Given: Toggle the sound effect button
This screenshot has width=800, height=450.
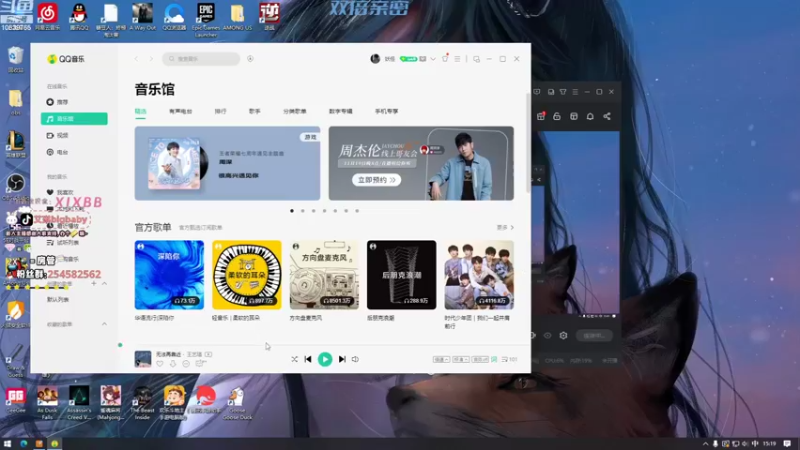Looking at the screenshot, I should 480,360.
